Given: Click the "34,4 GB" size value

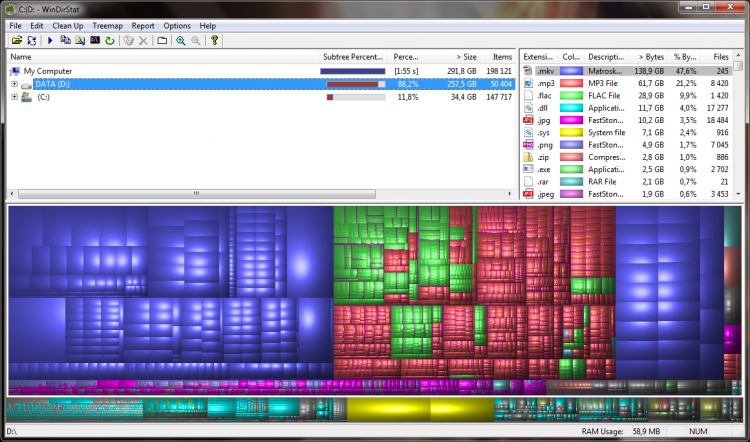Looking at the screenshot, I should click(463, 97).
